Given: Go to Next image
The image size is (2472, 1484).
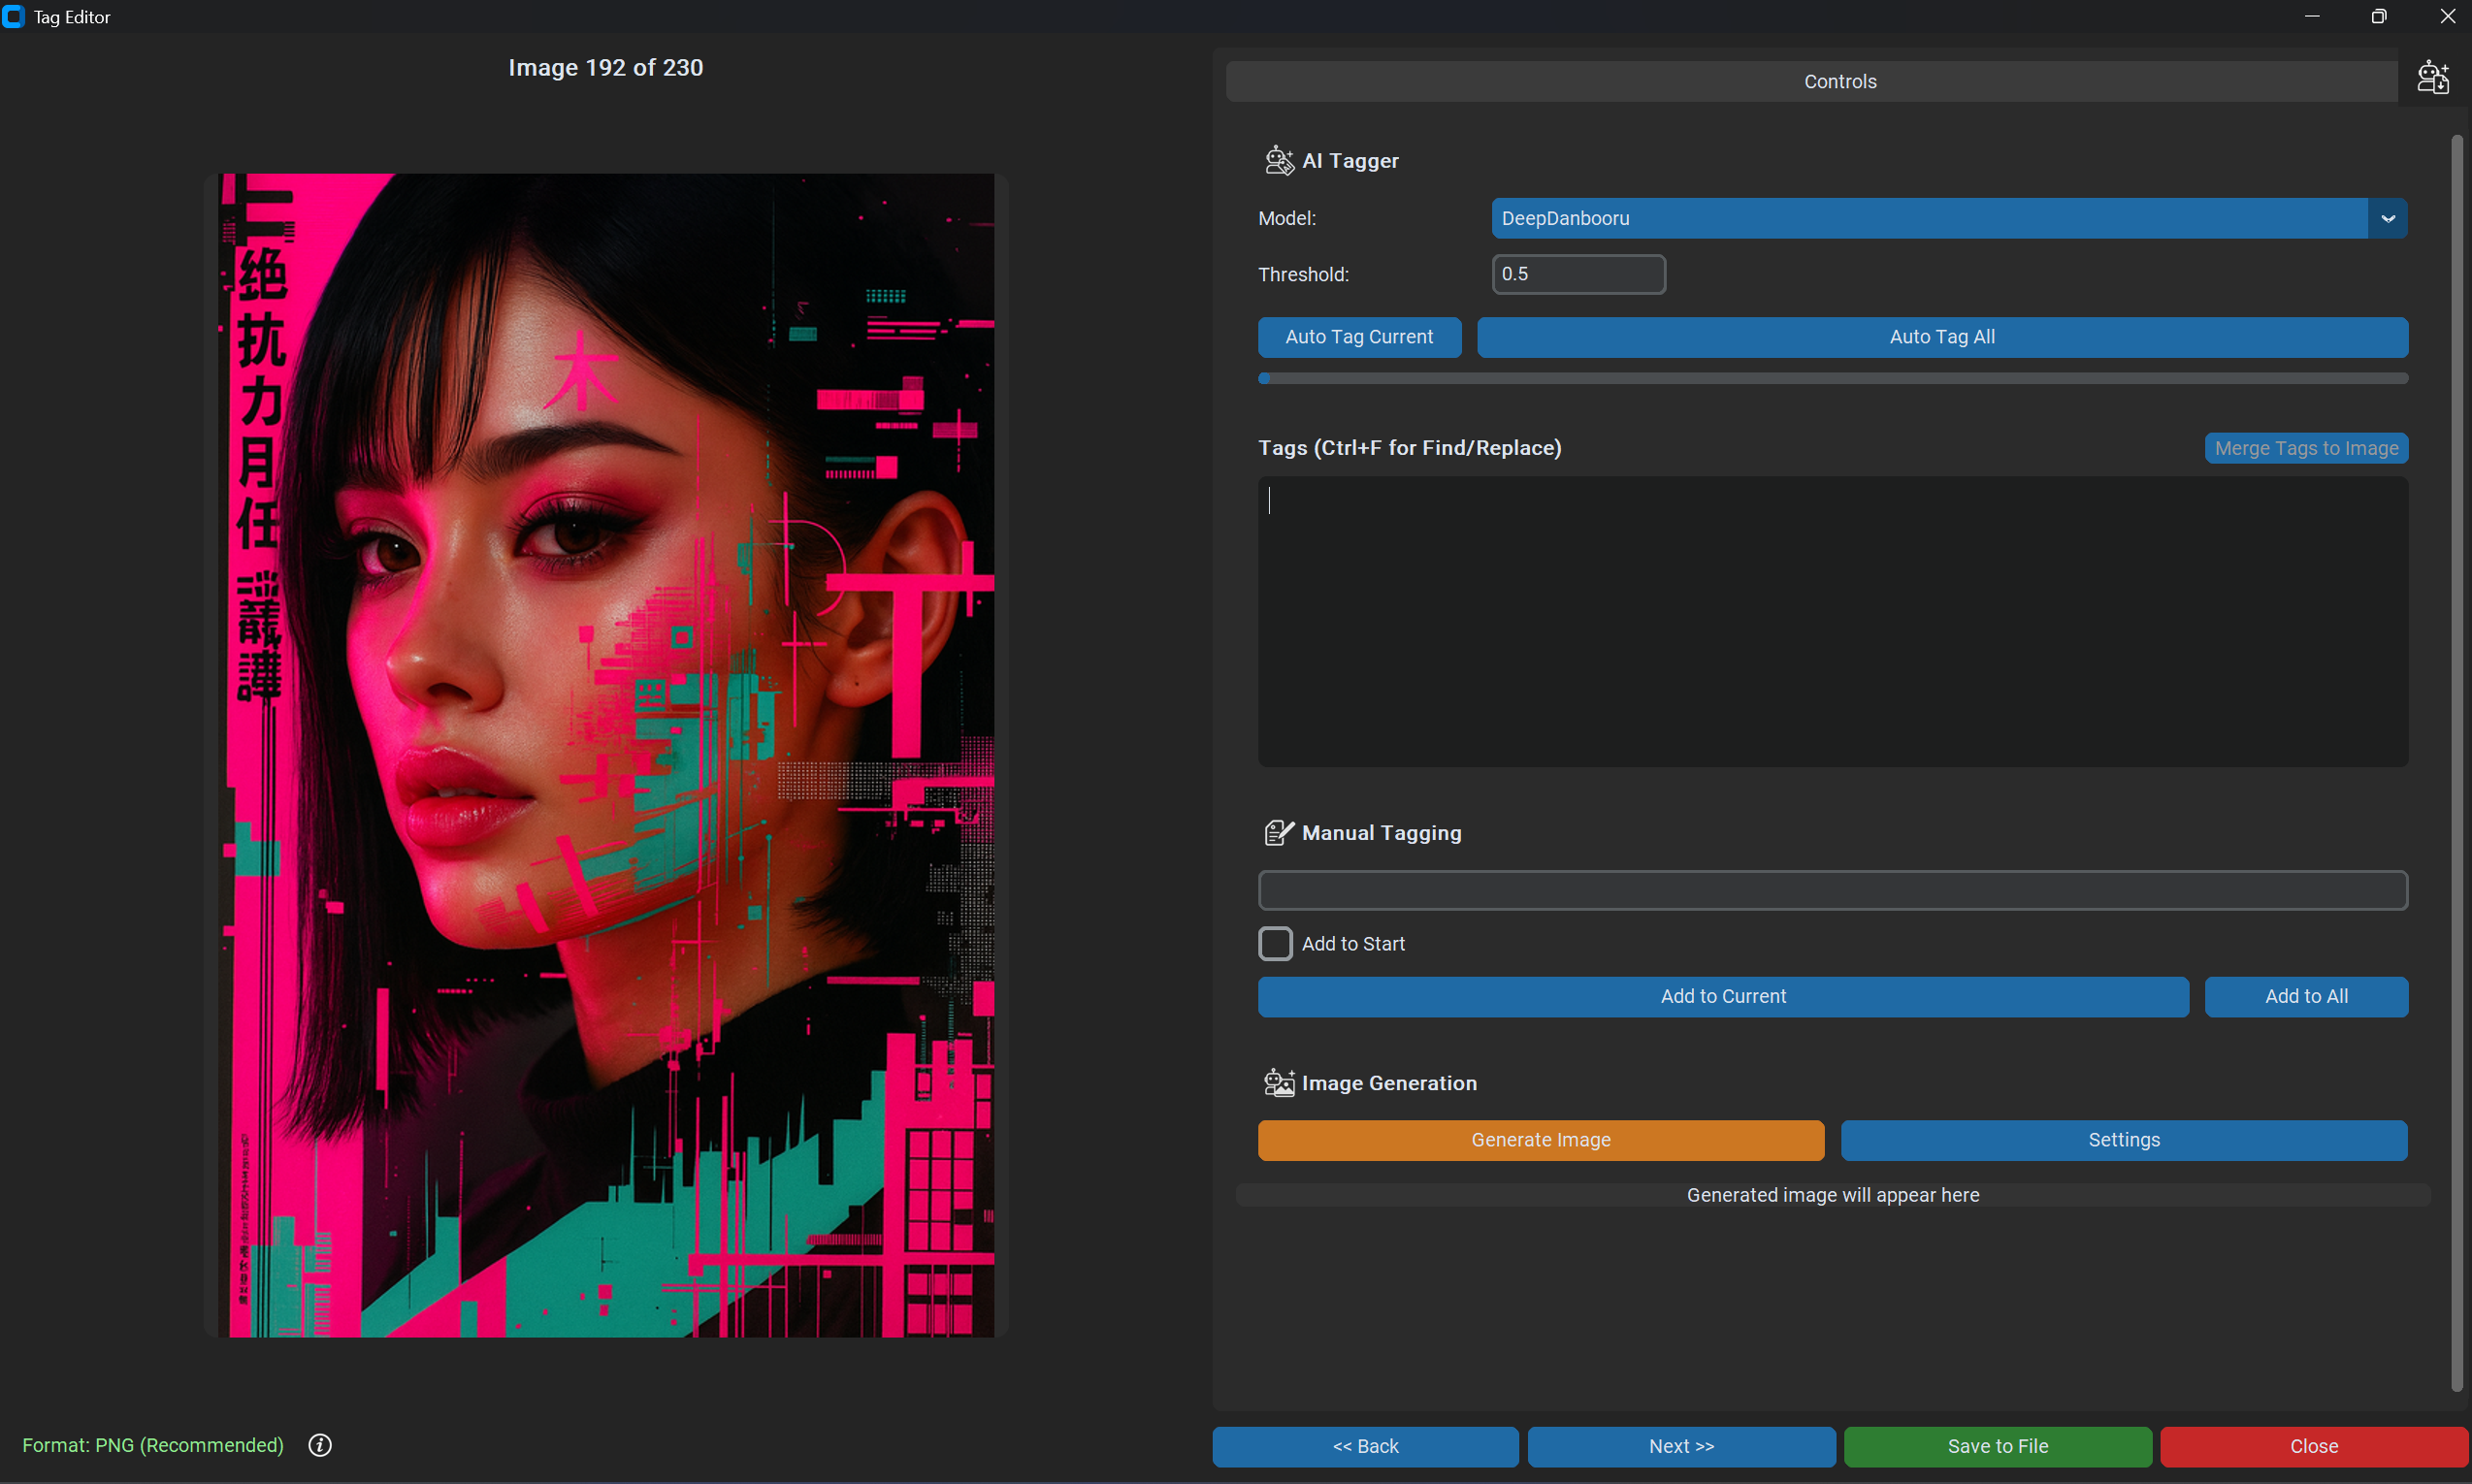Looking at the screenshot, I should 1681,1446.
